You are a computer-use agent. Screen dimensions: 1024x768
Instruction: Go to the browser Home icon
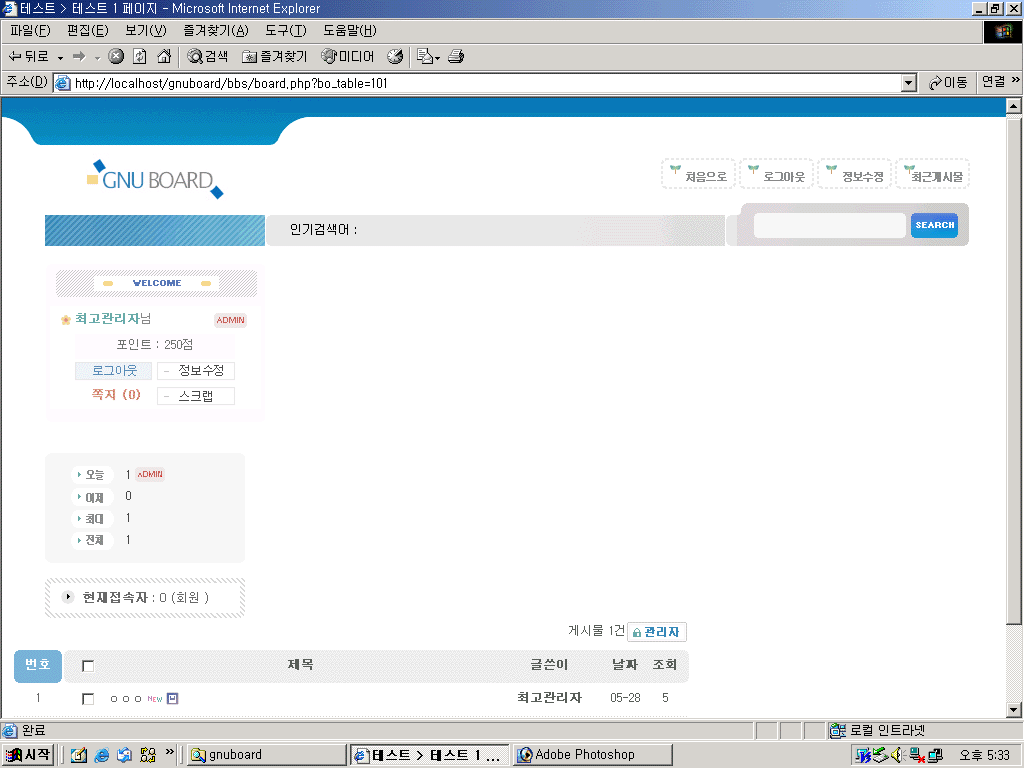click(x=164, y=57)
